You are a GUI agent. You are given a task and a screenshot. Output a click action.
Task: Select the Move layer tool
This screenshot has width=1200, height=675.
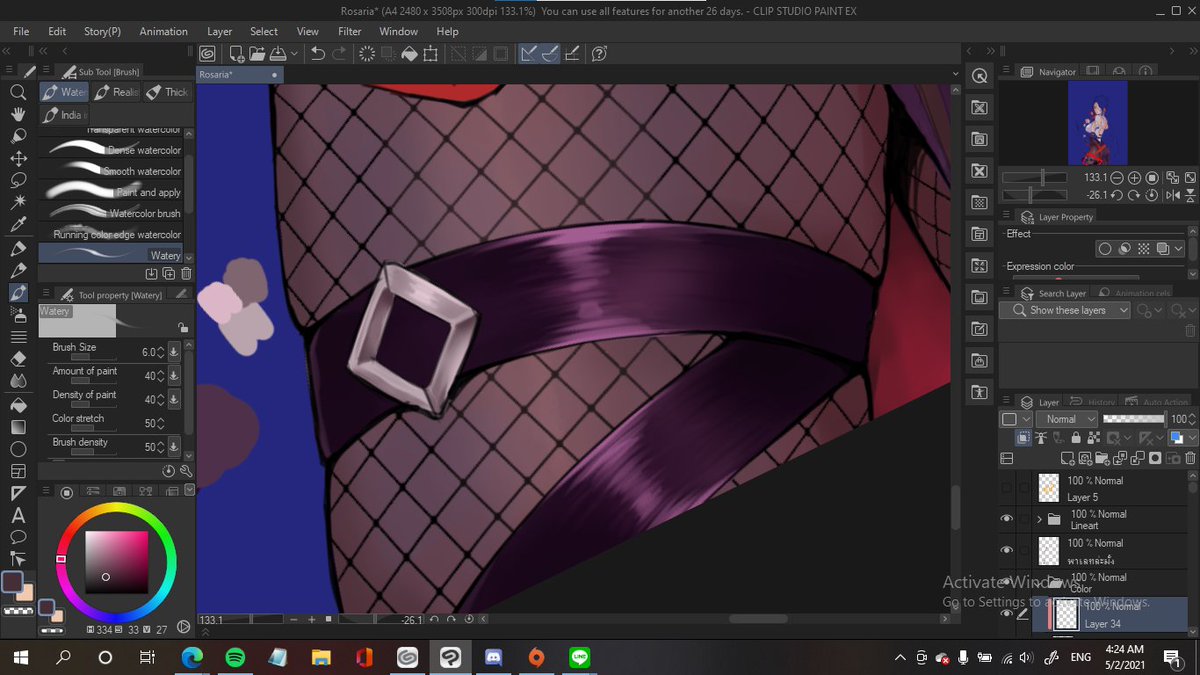pyautogui.click(x=17, y=158)
